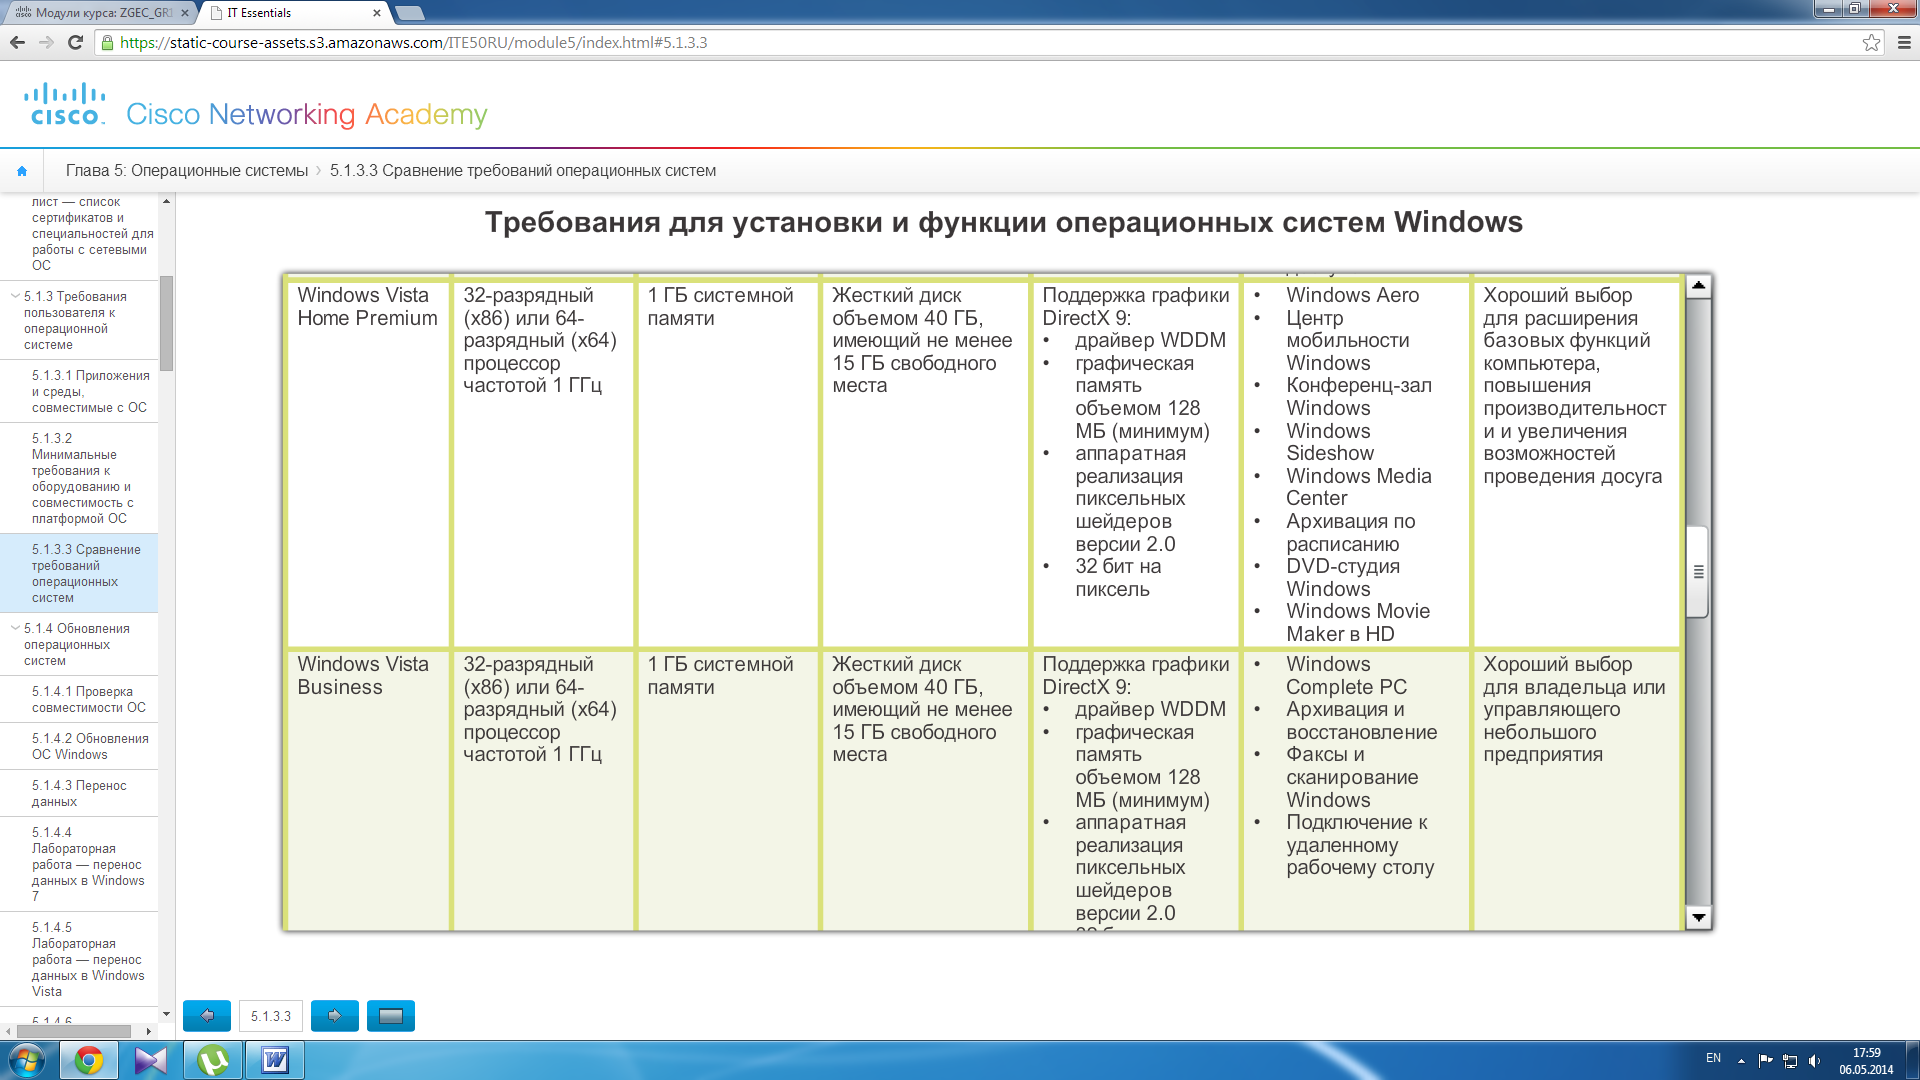Click the table scrollbar thumb

(1698, 572)
